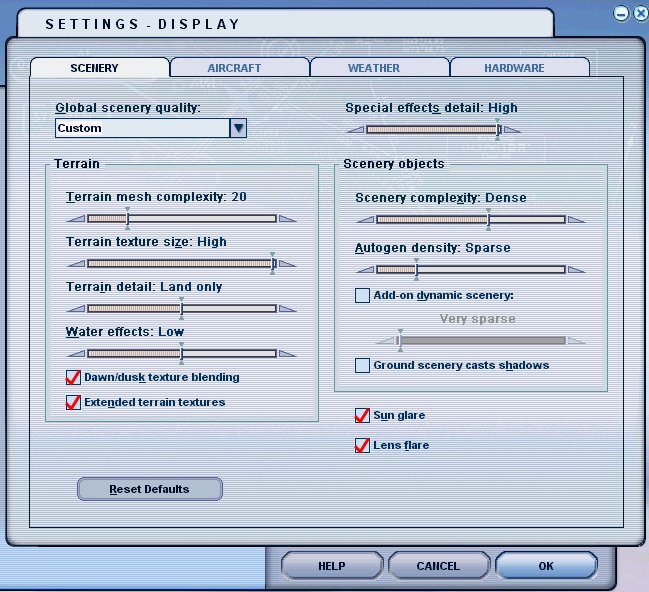Increase Terrain detail with right arrow

click(x=288, y=309)
